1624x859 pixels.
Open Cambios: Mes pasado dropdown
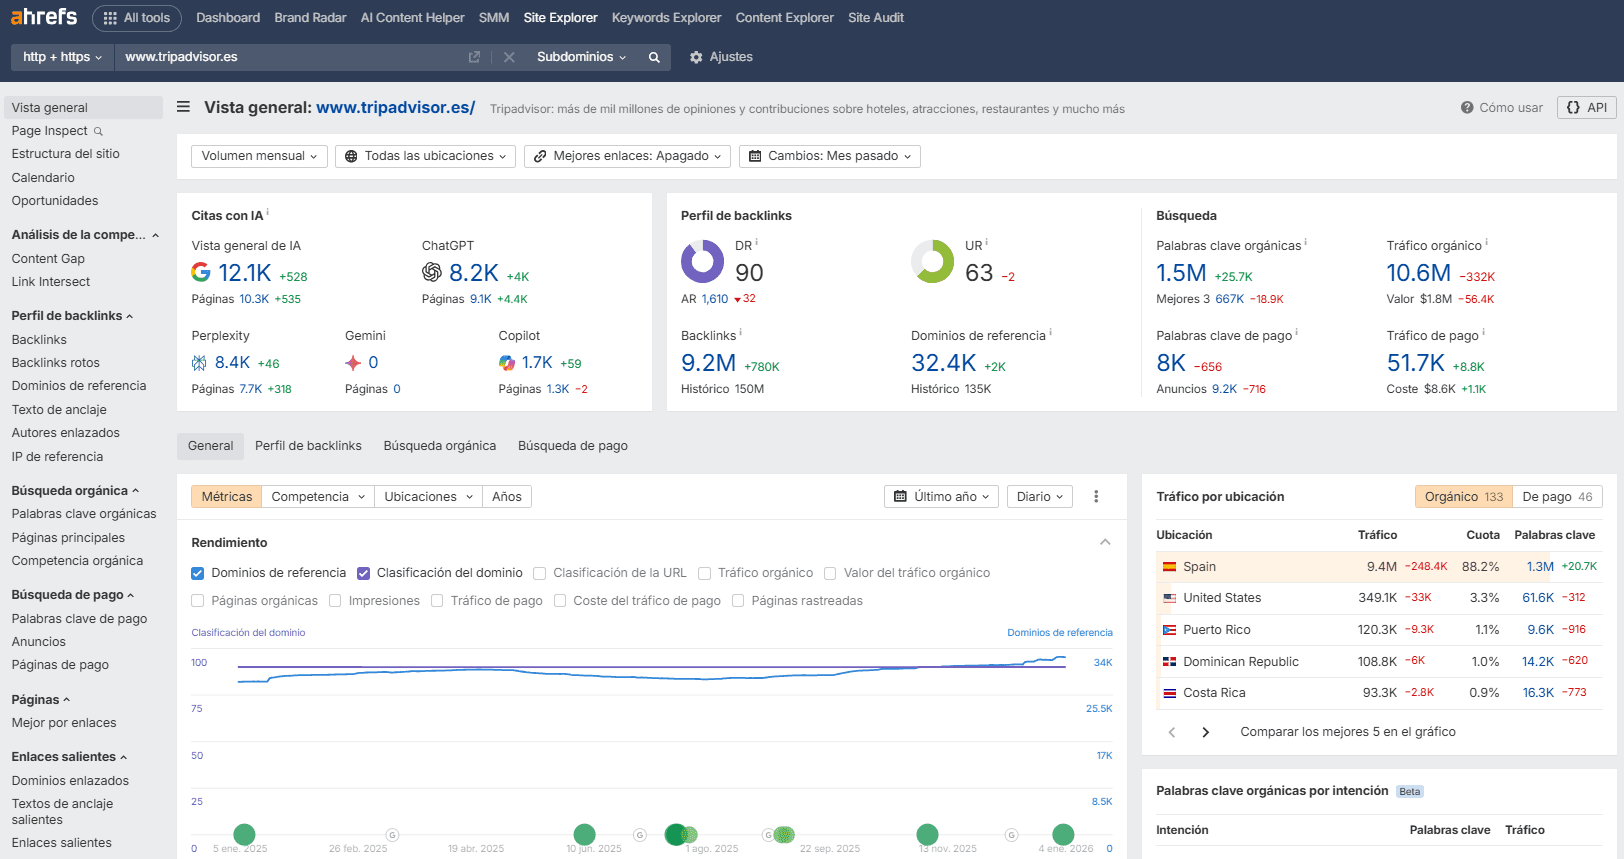click(830, 156)
